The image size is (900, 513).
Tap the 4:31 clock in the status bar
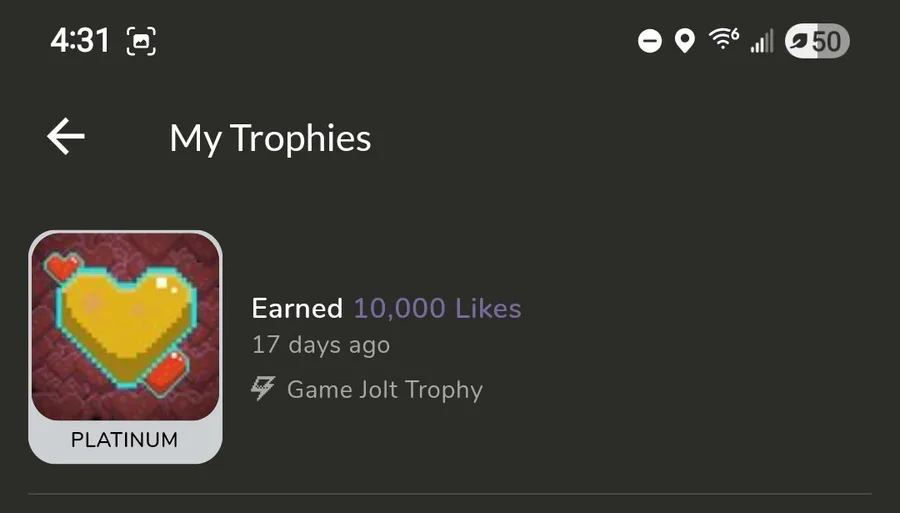coord(80,41)
